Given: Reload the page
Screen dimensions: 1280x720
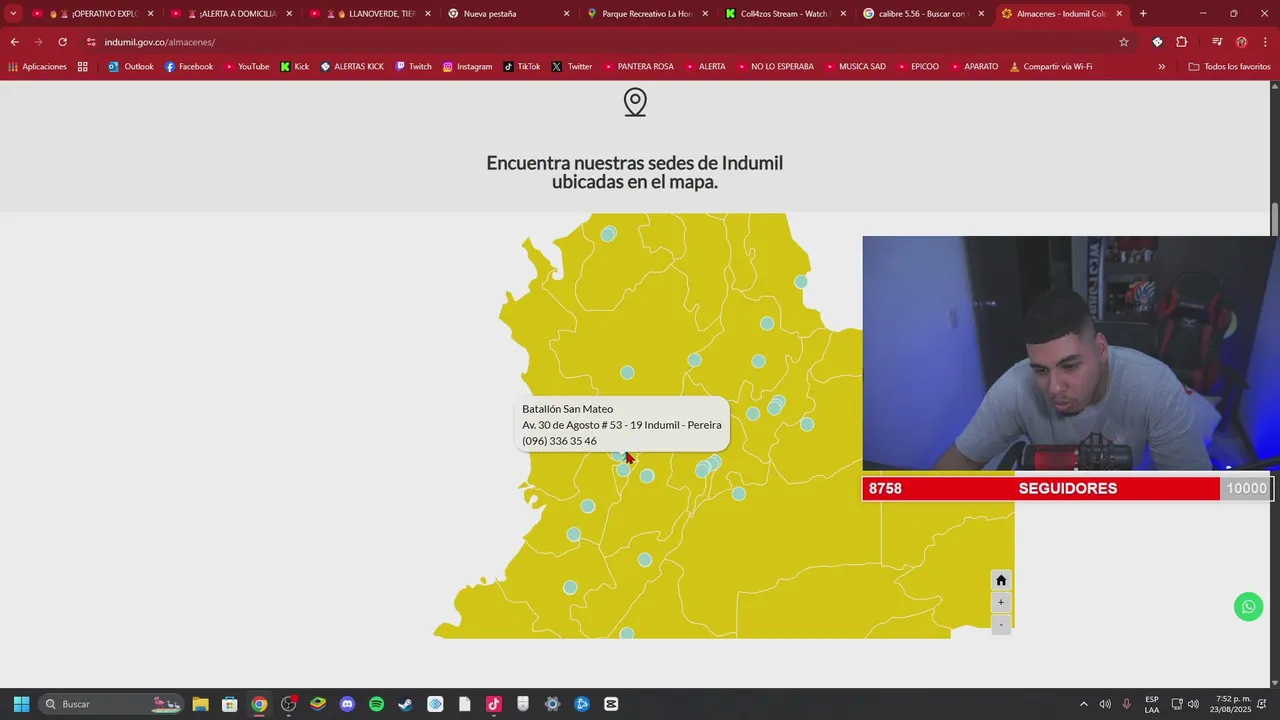Looking at the screenshot, I should 62,42.
